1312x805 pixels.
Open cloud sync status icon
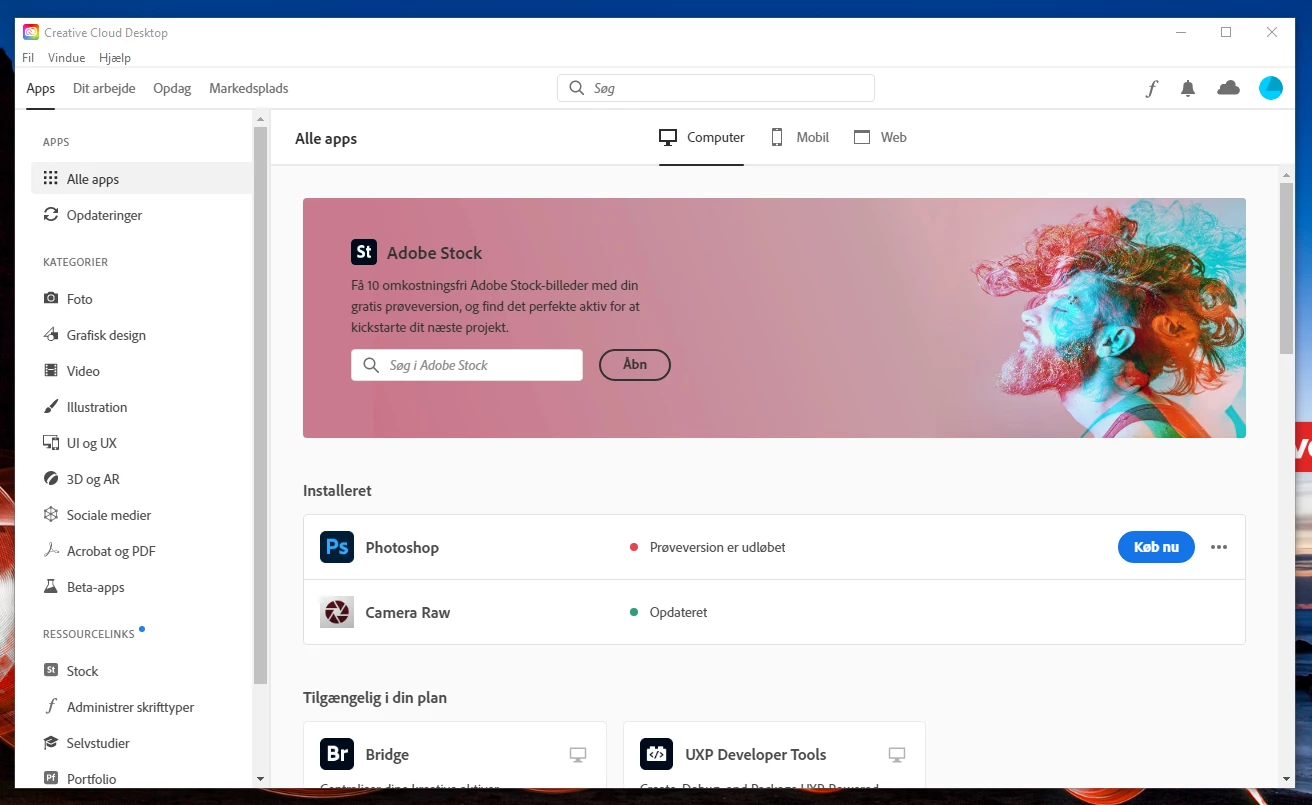pos(1228,88)
